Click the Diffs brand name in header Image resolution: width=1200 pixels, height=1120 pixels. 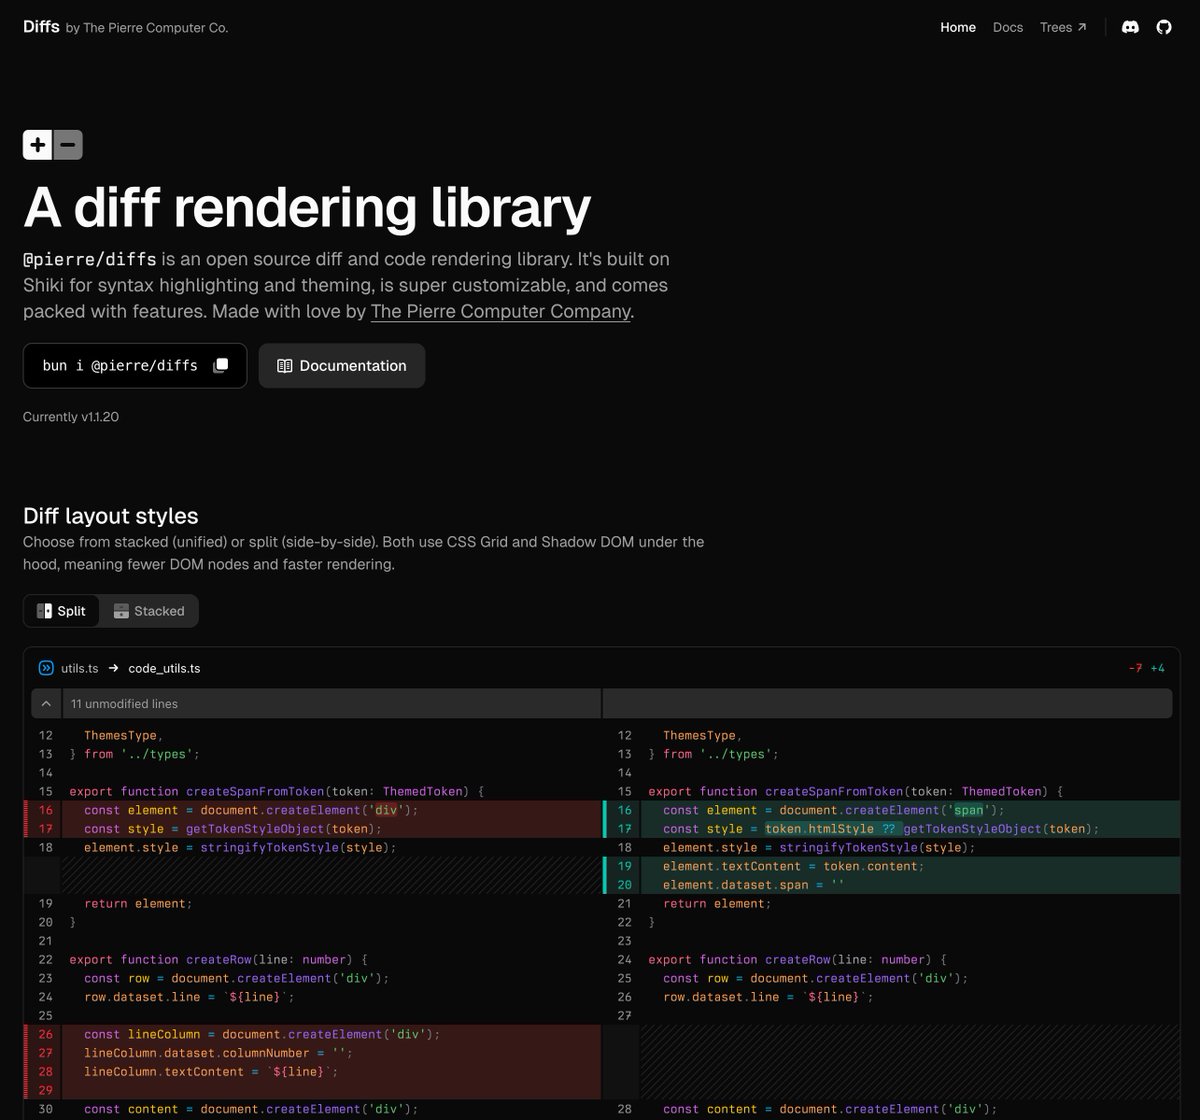coord(42,27)
